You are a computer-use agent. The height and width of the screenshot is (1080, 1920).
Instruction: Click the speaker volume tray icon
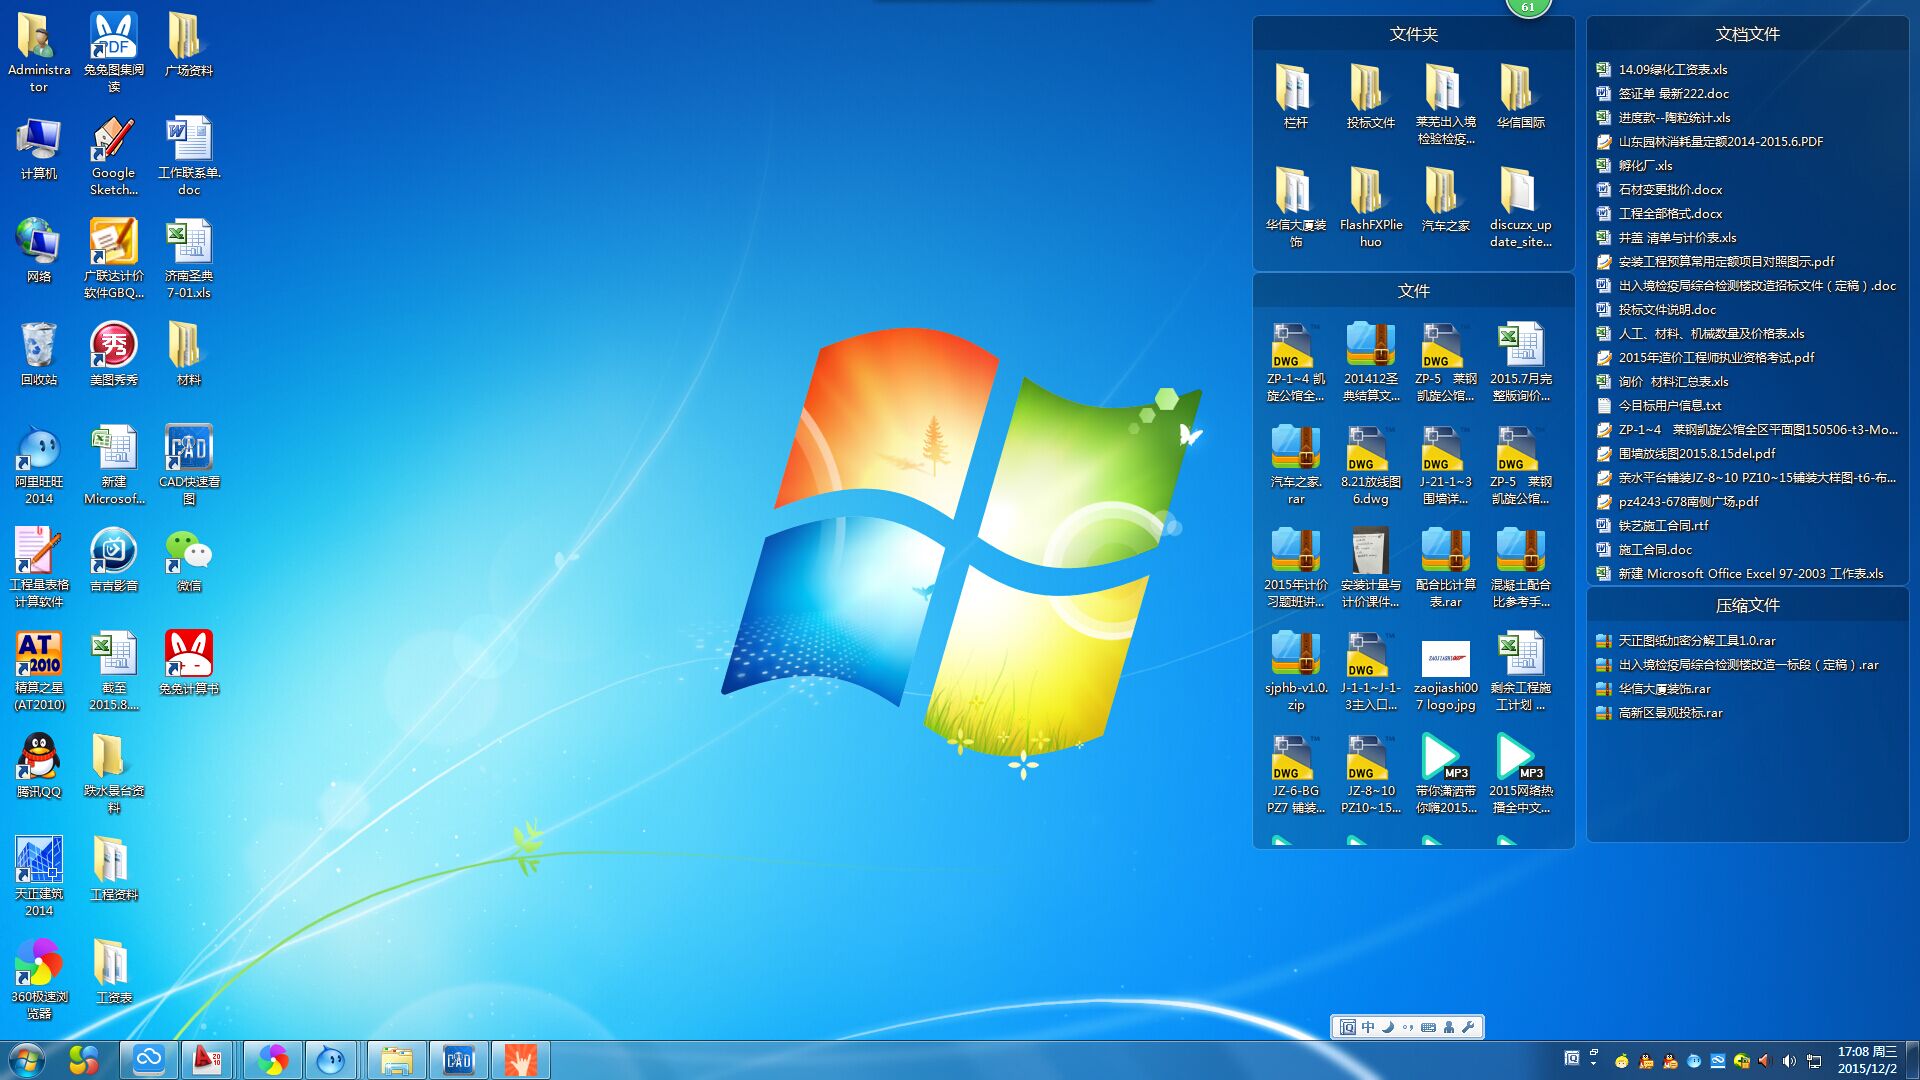pos(1789,1061)
